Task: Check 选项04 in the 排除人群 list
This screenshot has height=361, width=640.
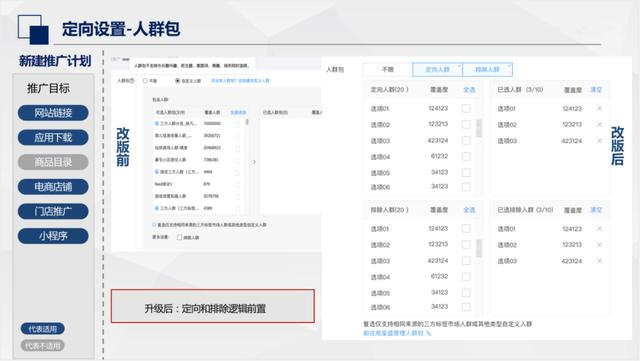Action: pos(466,277)
